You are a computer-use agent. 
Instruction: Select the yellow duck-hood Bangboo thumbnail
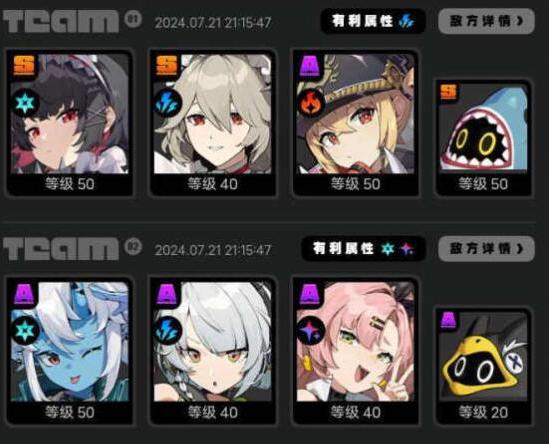pyautogui.click(x=483, y=366)
